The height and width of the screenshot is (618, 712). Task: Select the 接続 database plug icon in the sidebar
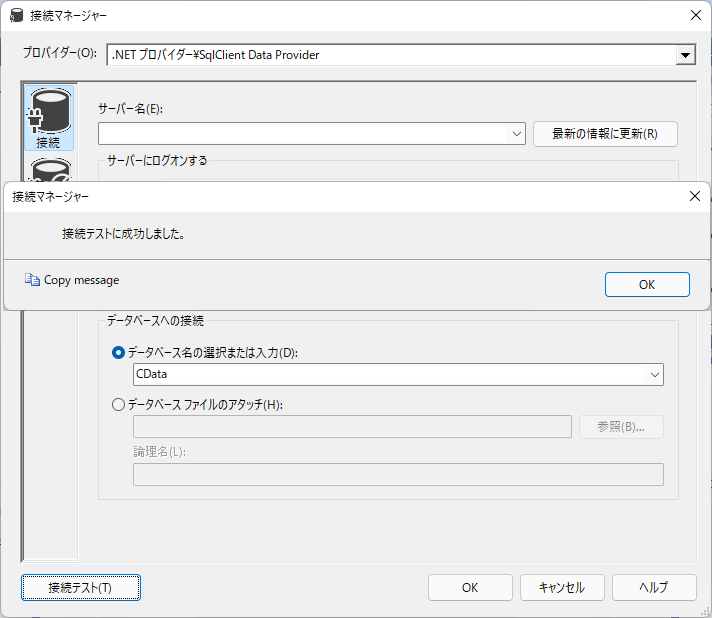[49, 118]
